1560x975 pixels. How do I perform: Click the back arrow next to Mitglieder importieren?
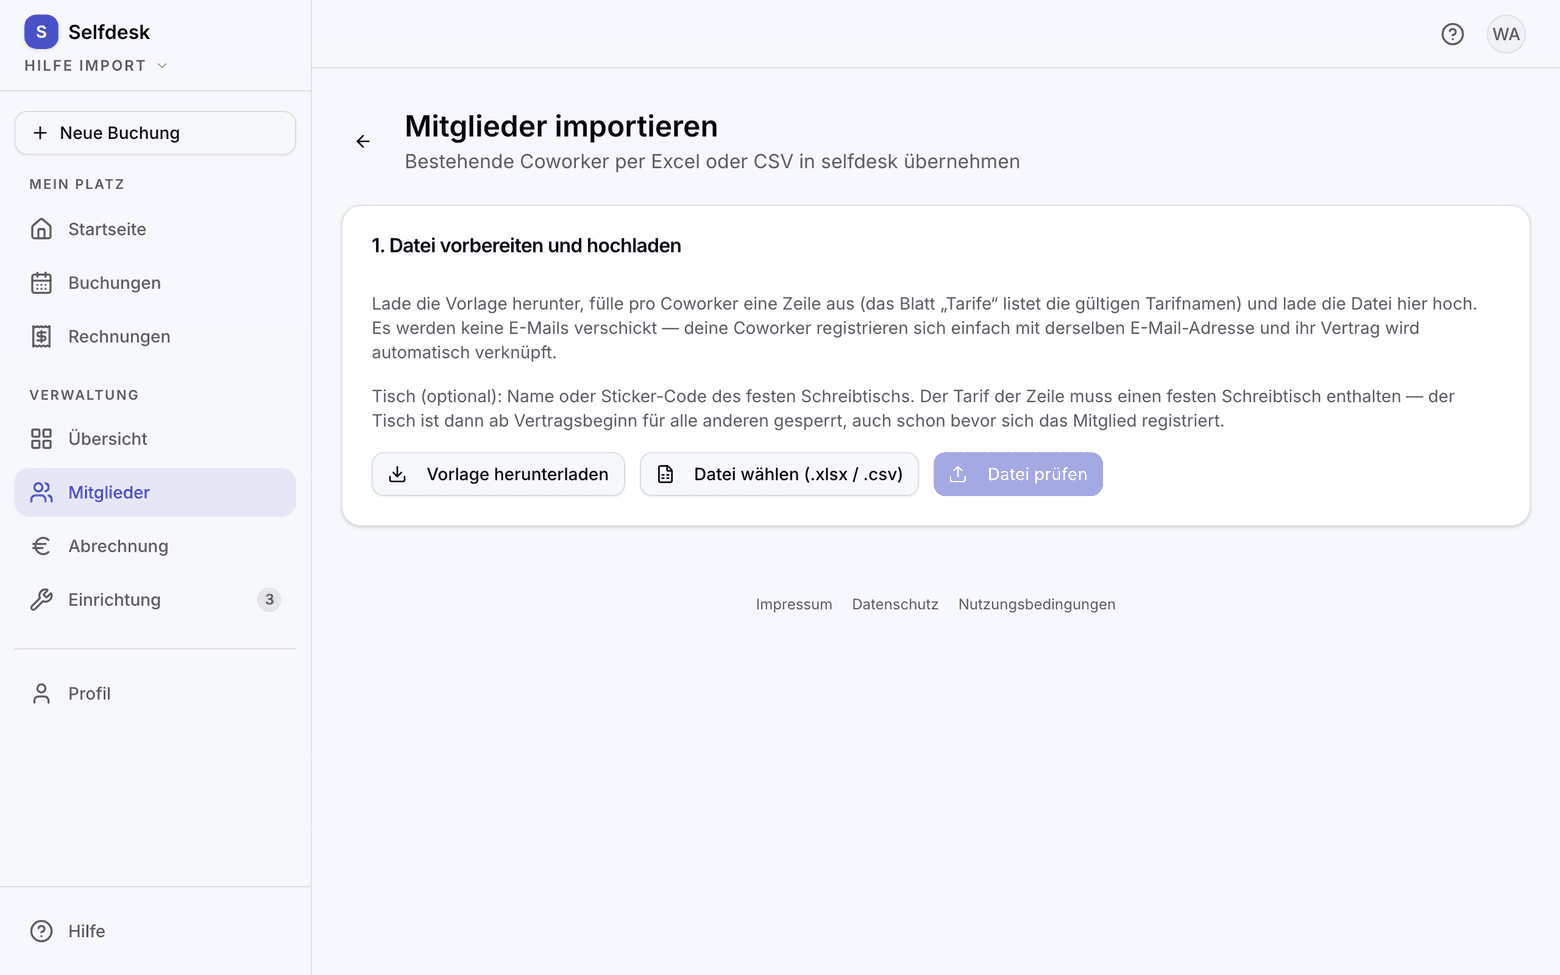pos(363,142)
